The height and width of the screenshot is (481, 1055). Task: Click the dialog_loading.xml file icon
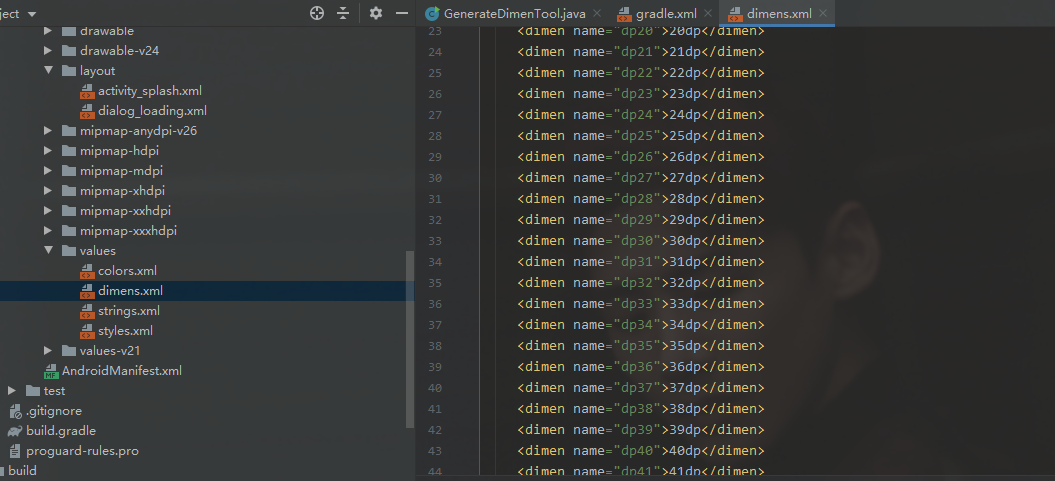point(87,111)
